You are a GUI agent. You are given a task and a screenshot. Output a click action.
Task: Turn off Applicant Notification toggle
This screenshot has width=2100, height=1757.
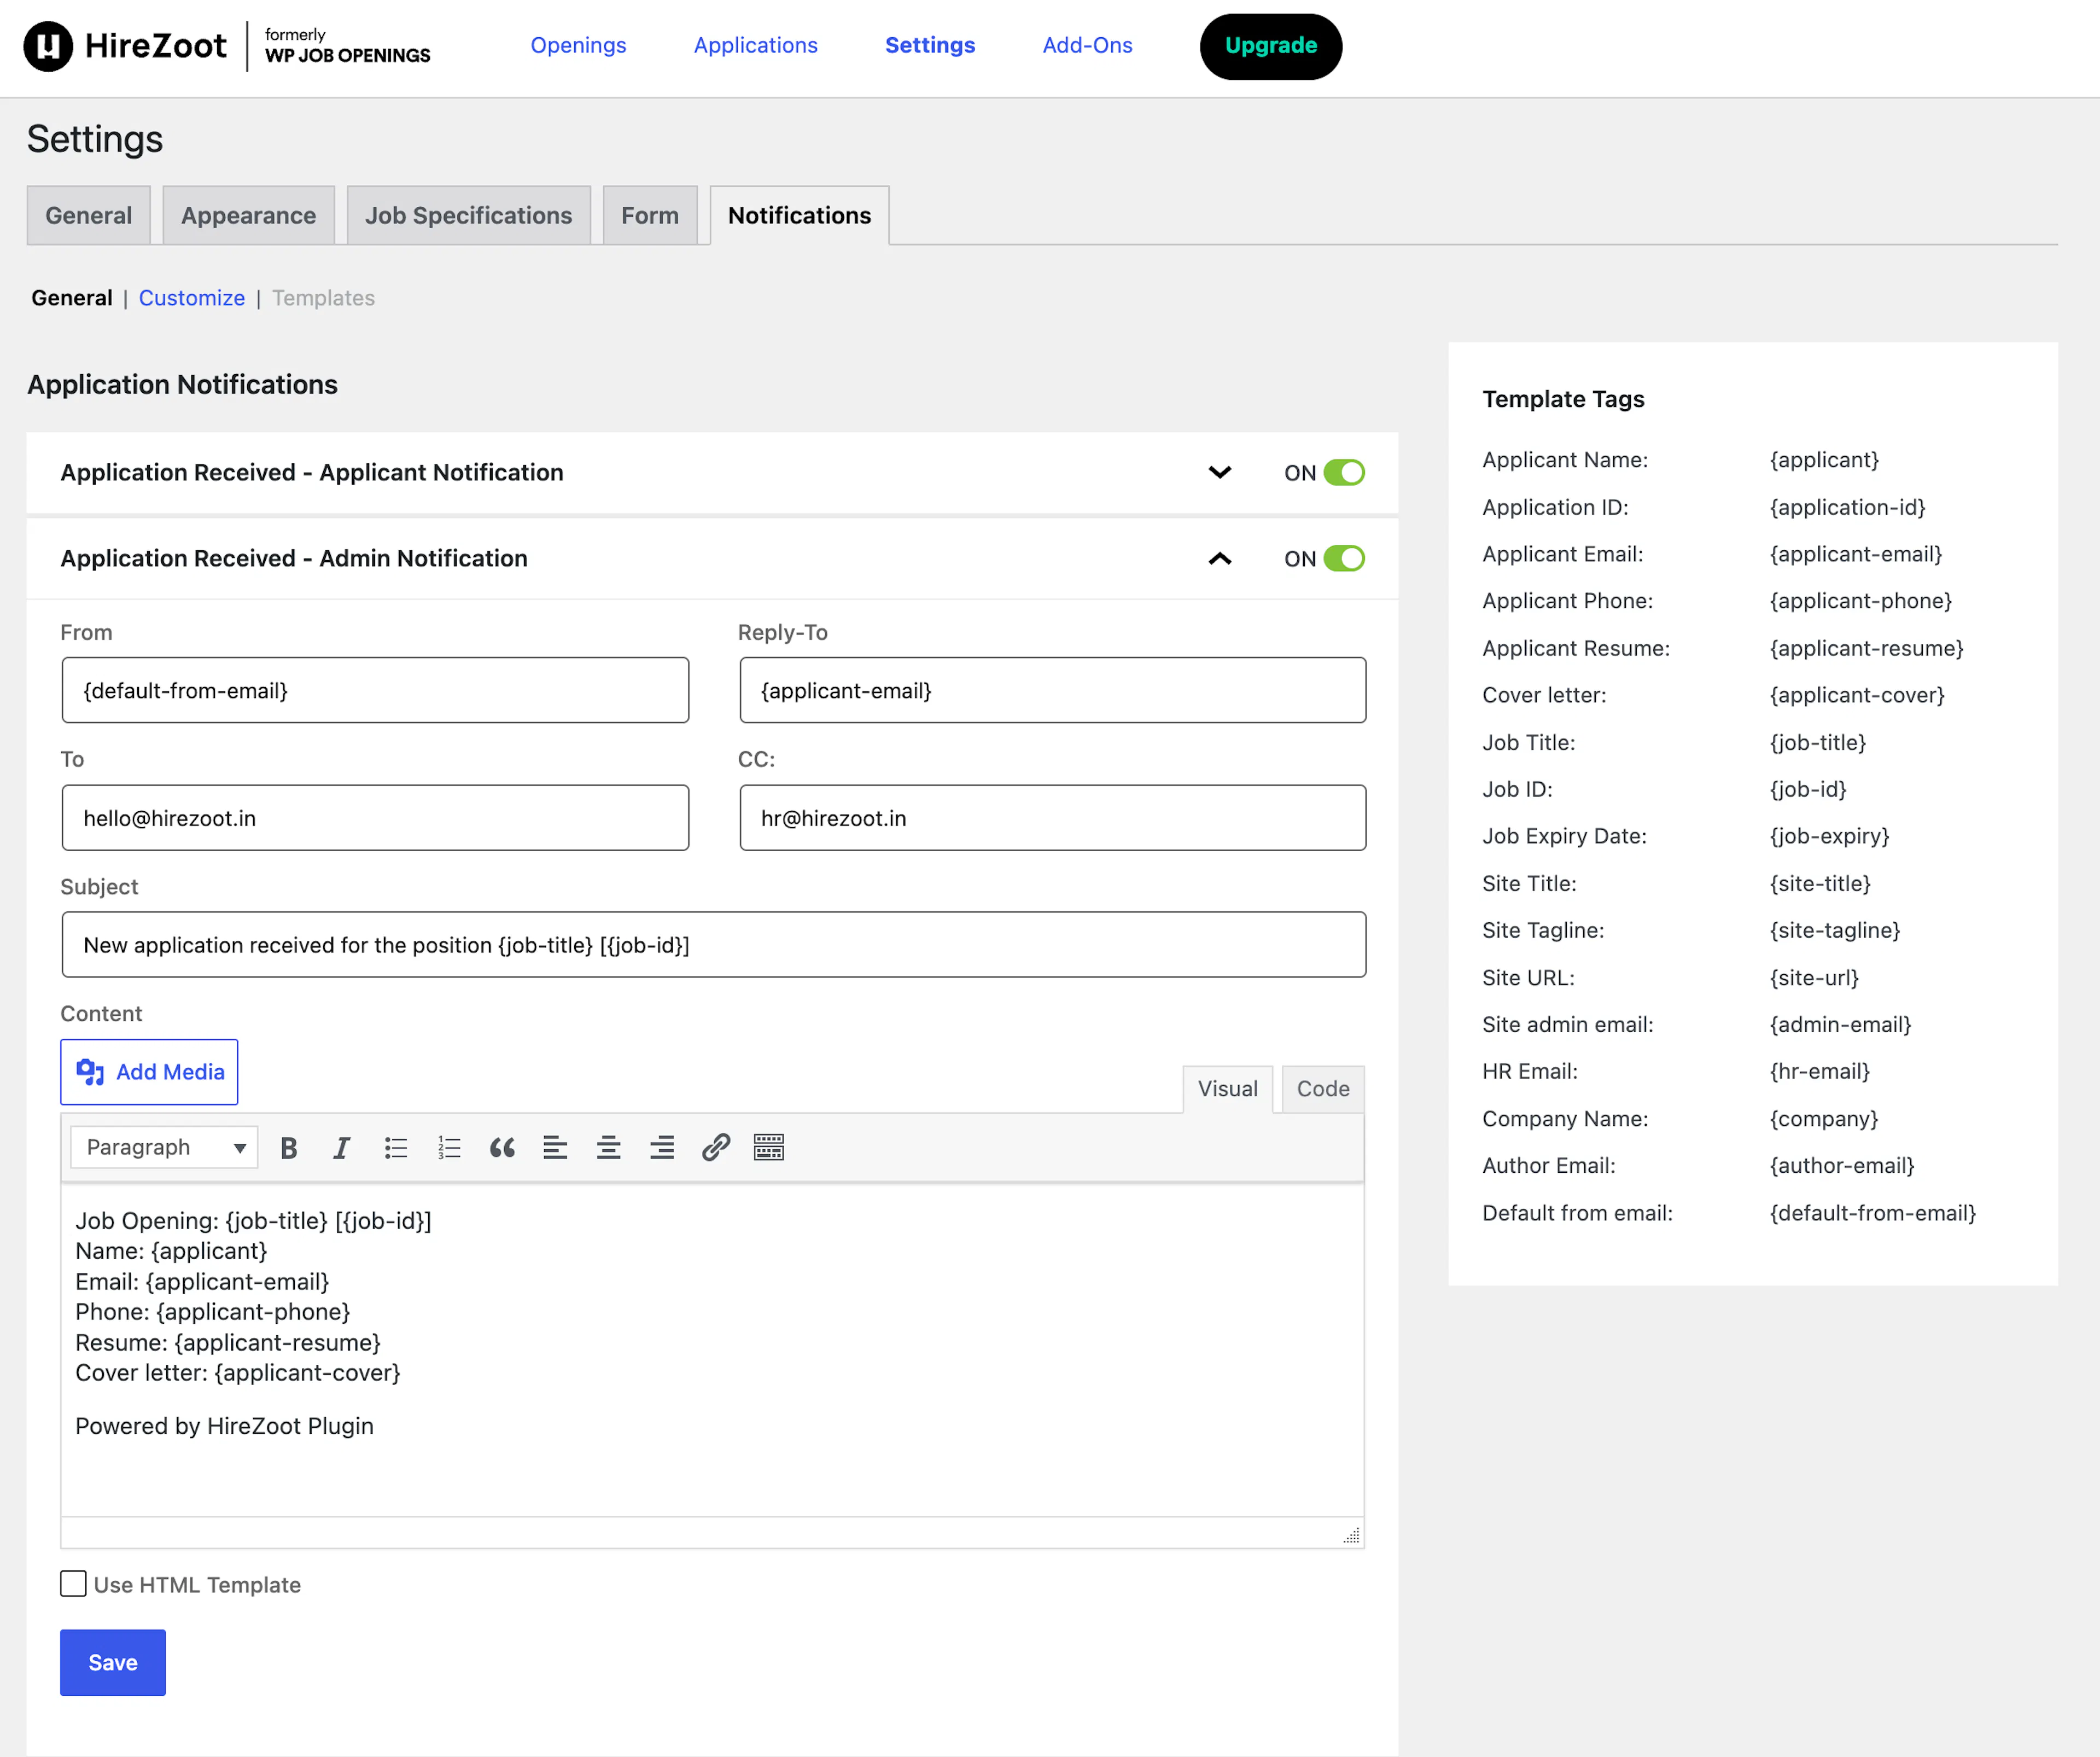click(1344, 472)
